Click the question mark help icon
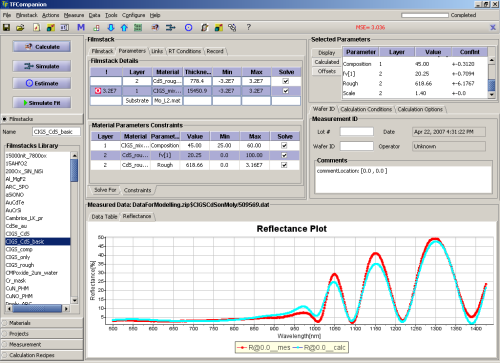 tap(248, 27)
